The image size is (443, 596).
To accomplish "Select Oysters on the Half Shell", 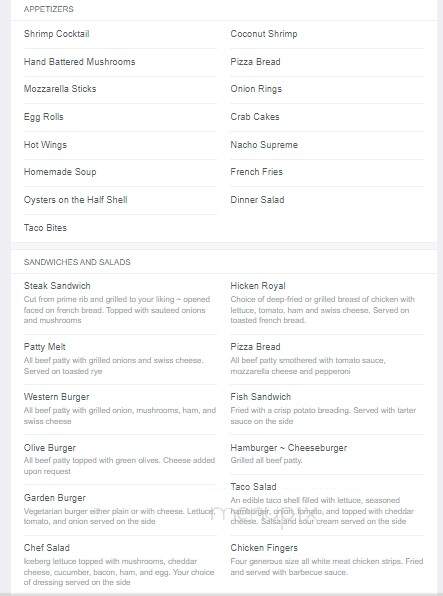I will (76, 200).
